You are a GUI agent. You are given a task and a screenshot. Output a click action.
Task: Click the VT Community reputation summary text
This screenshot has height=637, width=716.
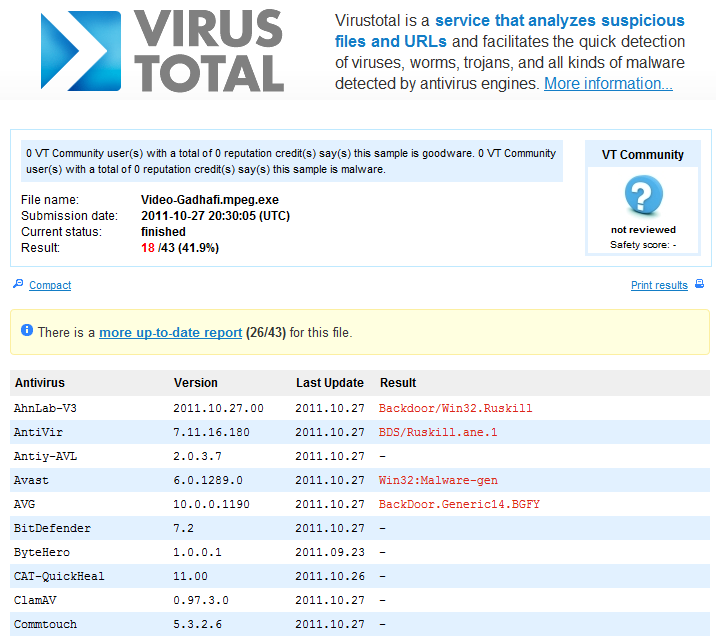[291, 161]
